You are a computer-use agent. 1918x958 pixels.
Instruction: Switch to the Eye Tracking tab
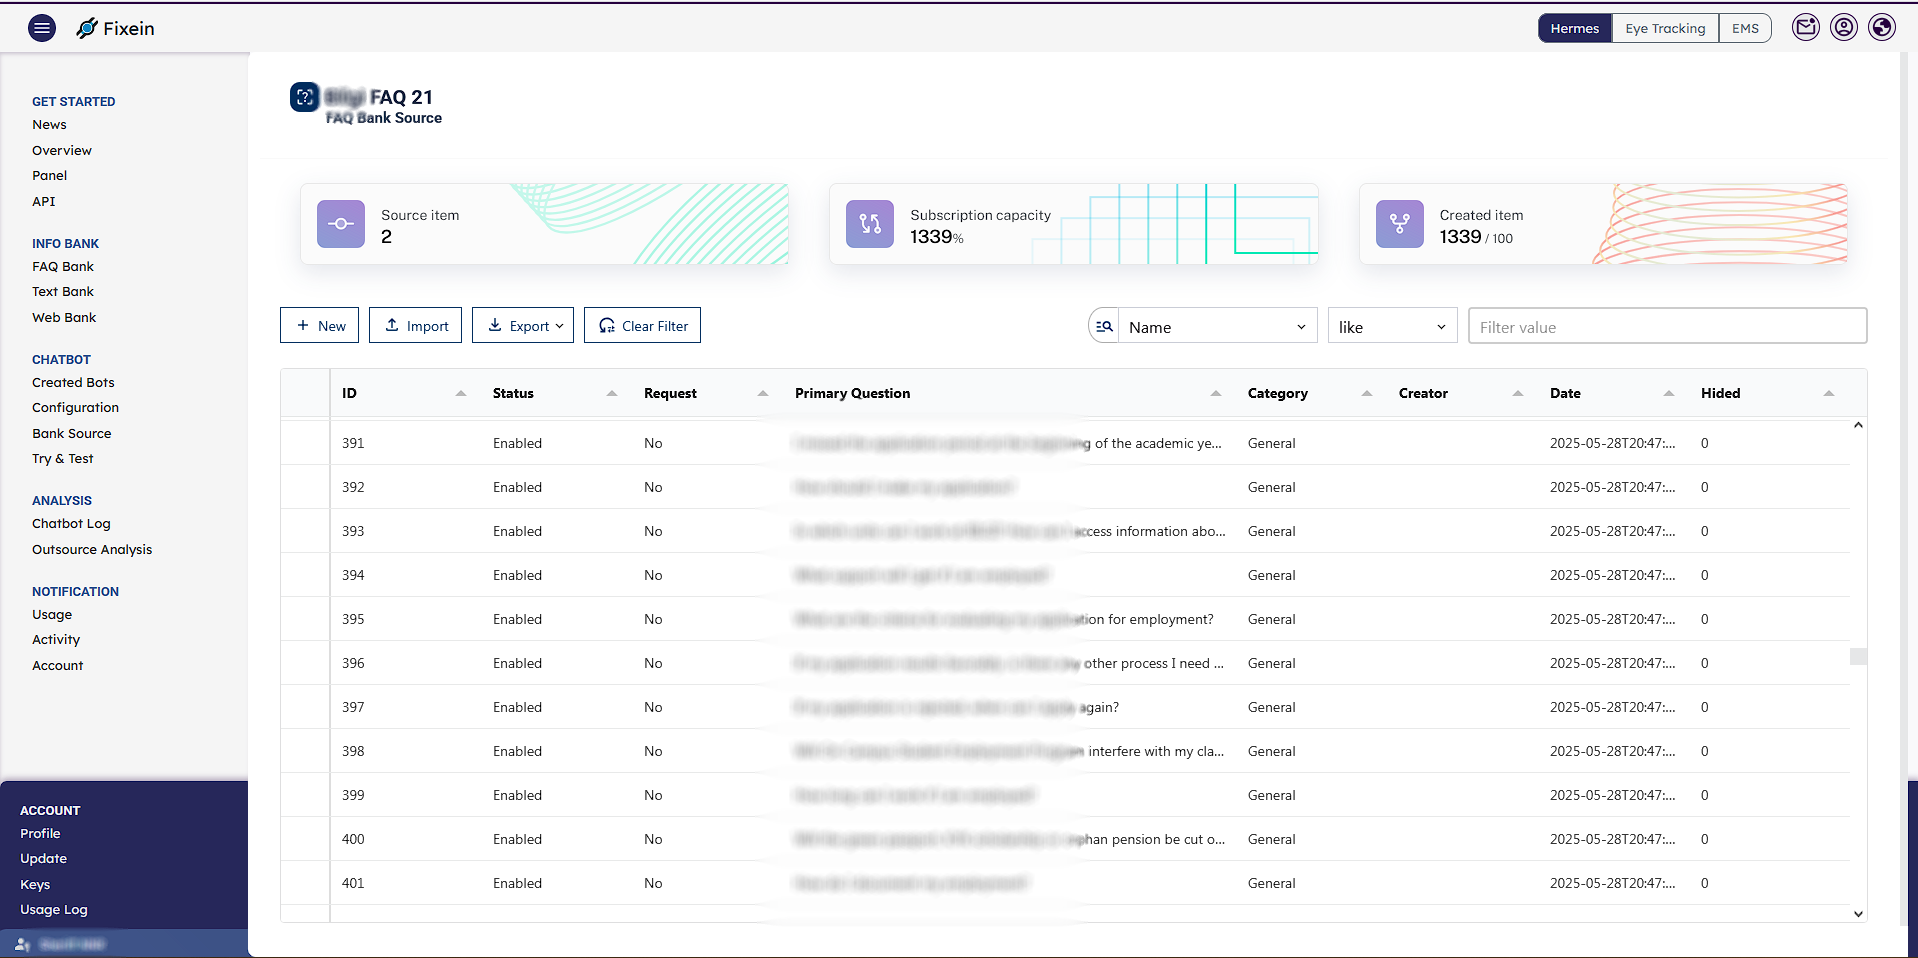point(1664,28)
